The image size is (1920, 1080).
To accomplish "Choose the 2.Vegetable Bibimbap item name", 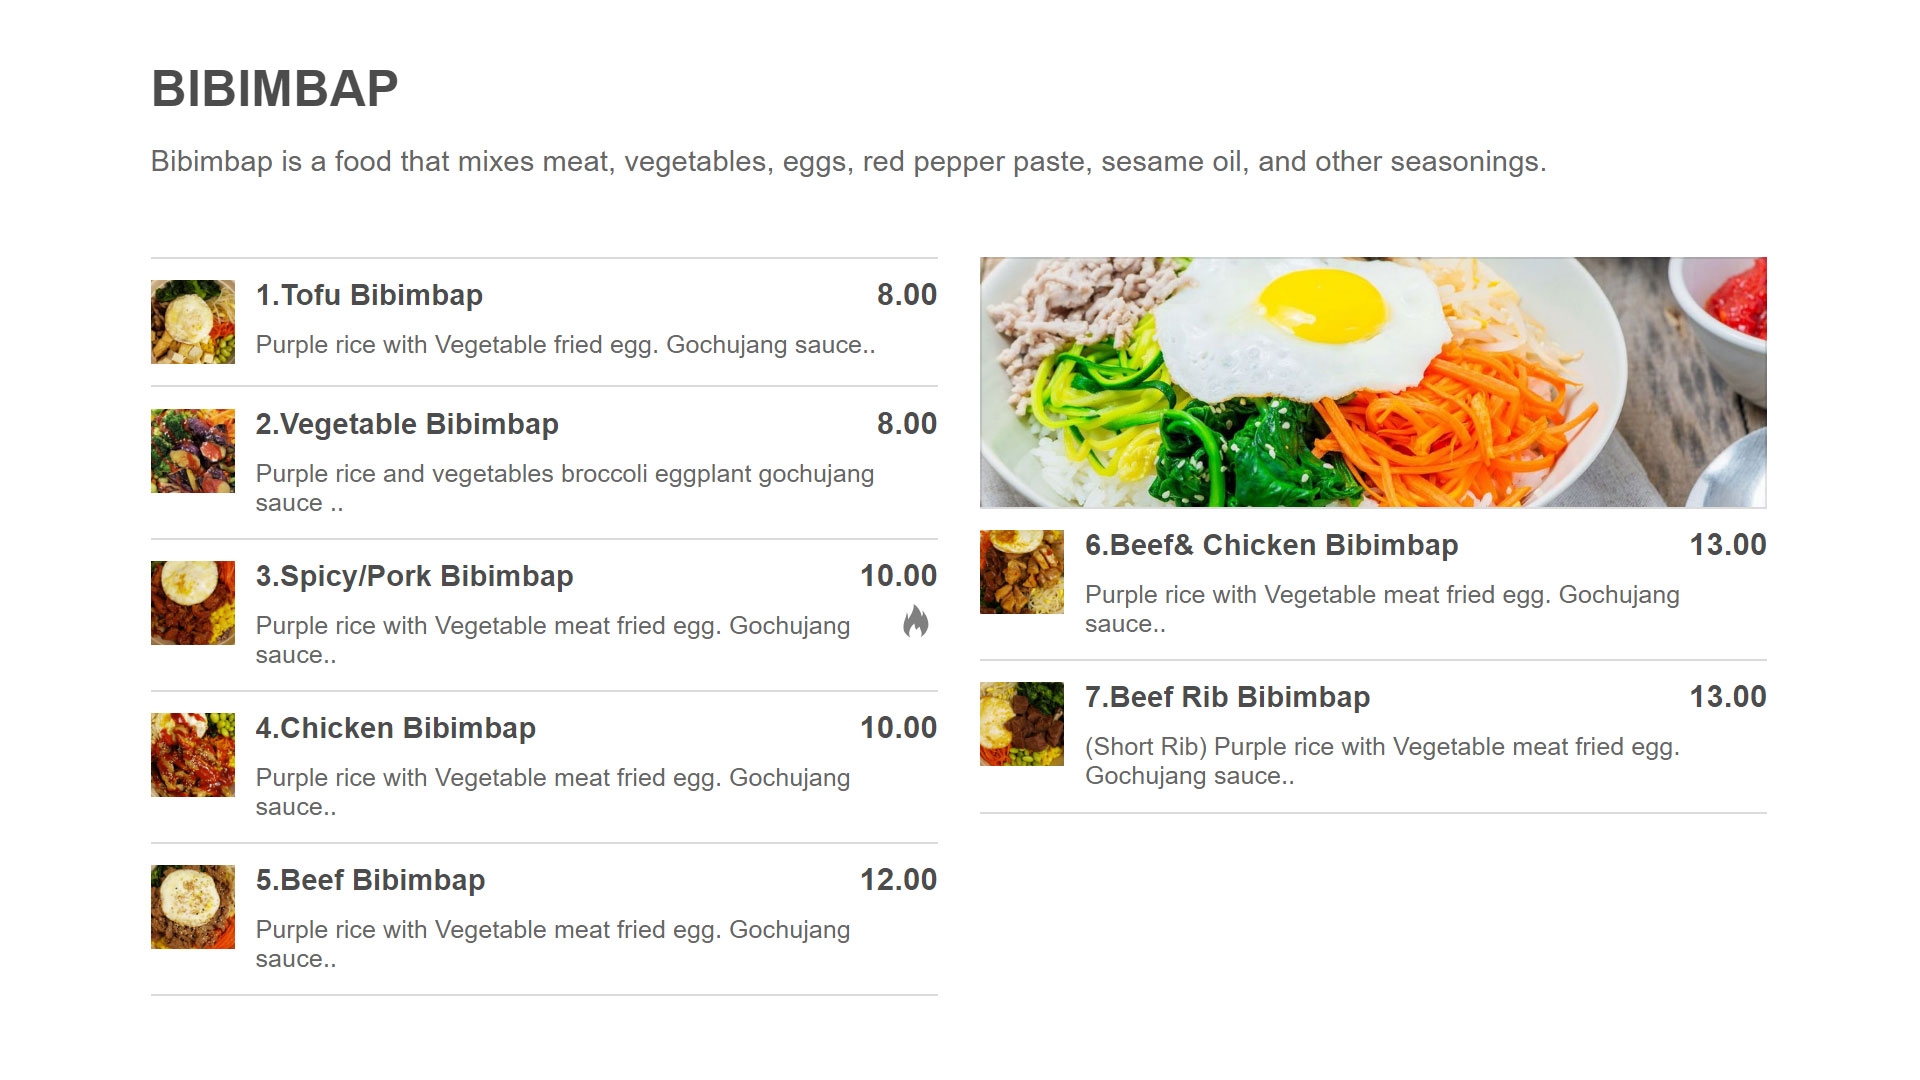I will [407, 424].
